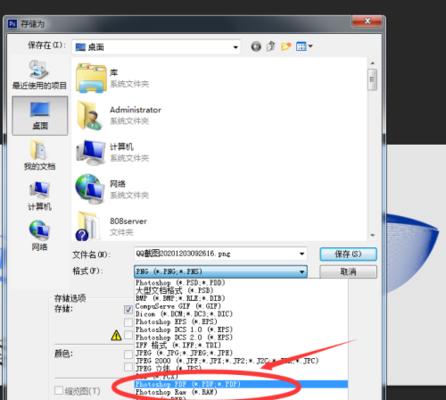Open 网络 in the left sidebar
The width and height of the screenshot is (446, 400).
(x=40, y=235)
